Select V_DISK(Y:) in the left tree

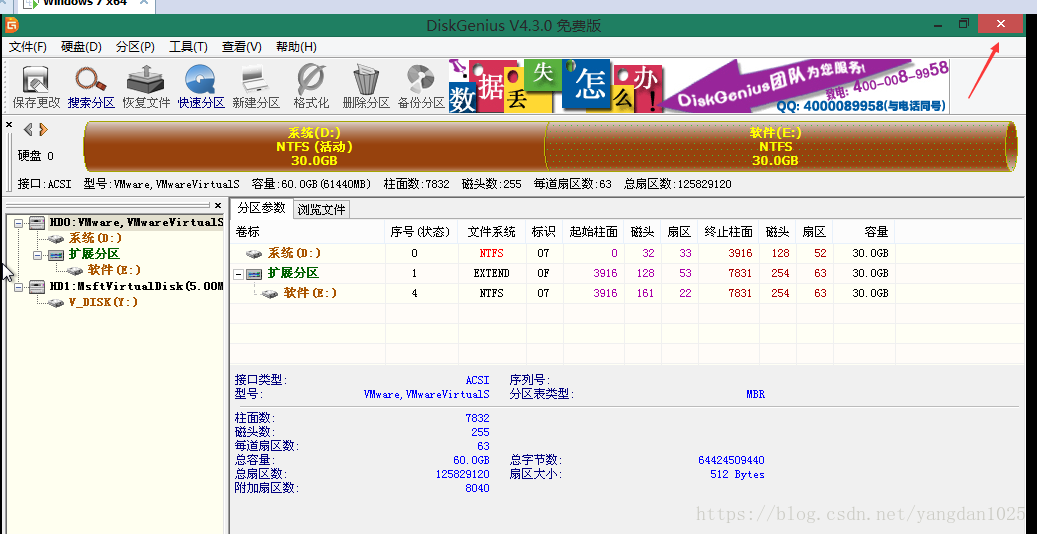pyautogui.click(x=103, y=302)
